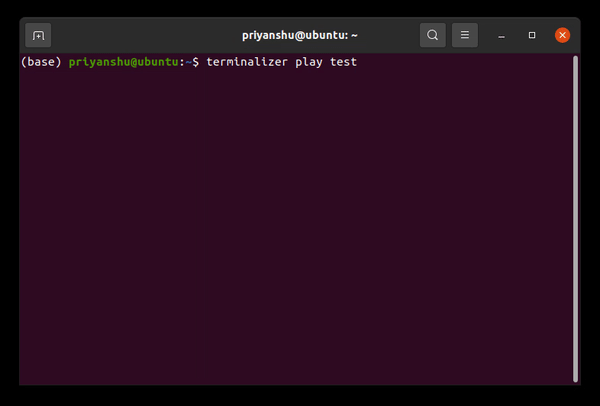The height and width of the screenshot is (406, 600).
Task: Click the word test in command
Action: (343, 62)
